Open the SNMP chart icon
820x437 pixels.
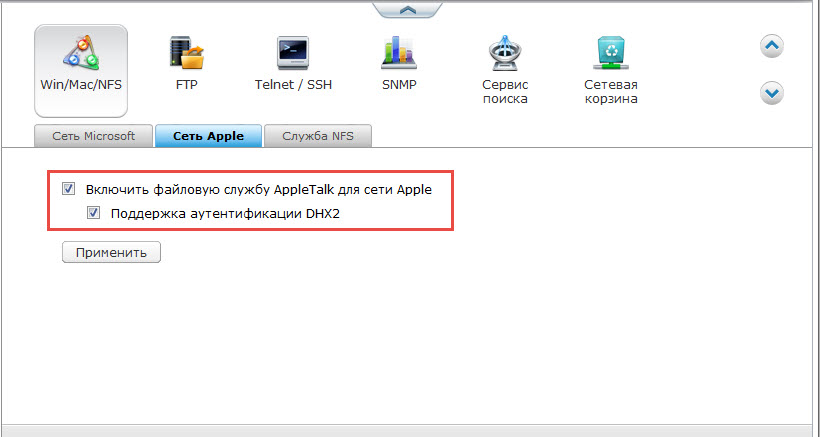tap(399, 53)
